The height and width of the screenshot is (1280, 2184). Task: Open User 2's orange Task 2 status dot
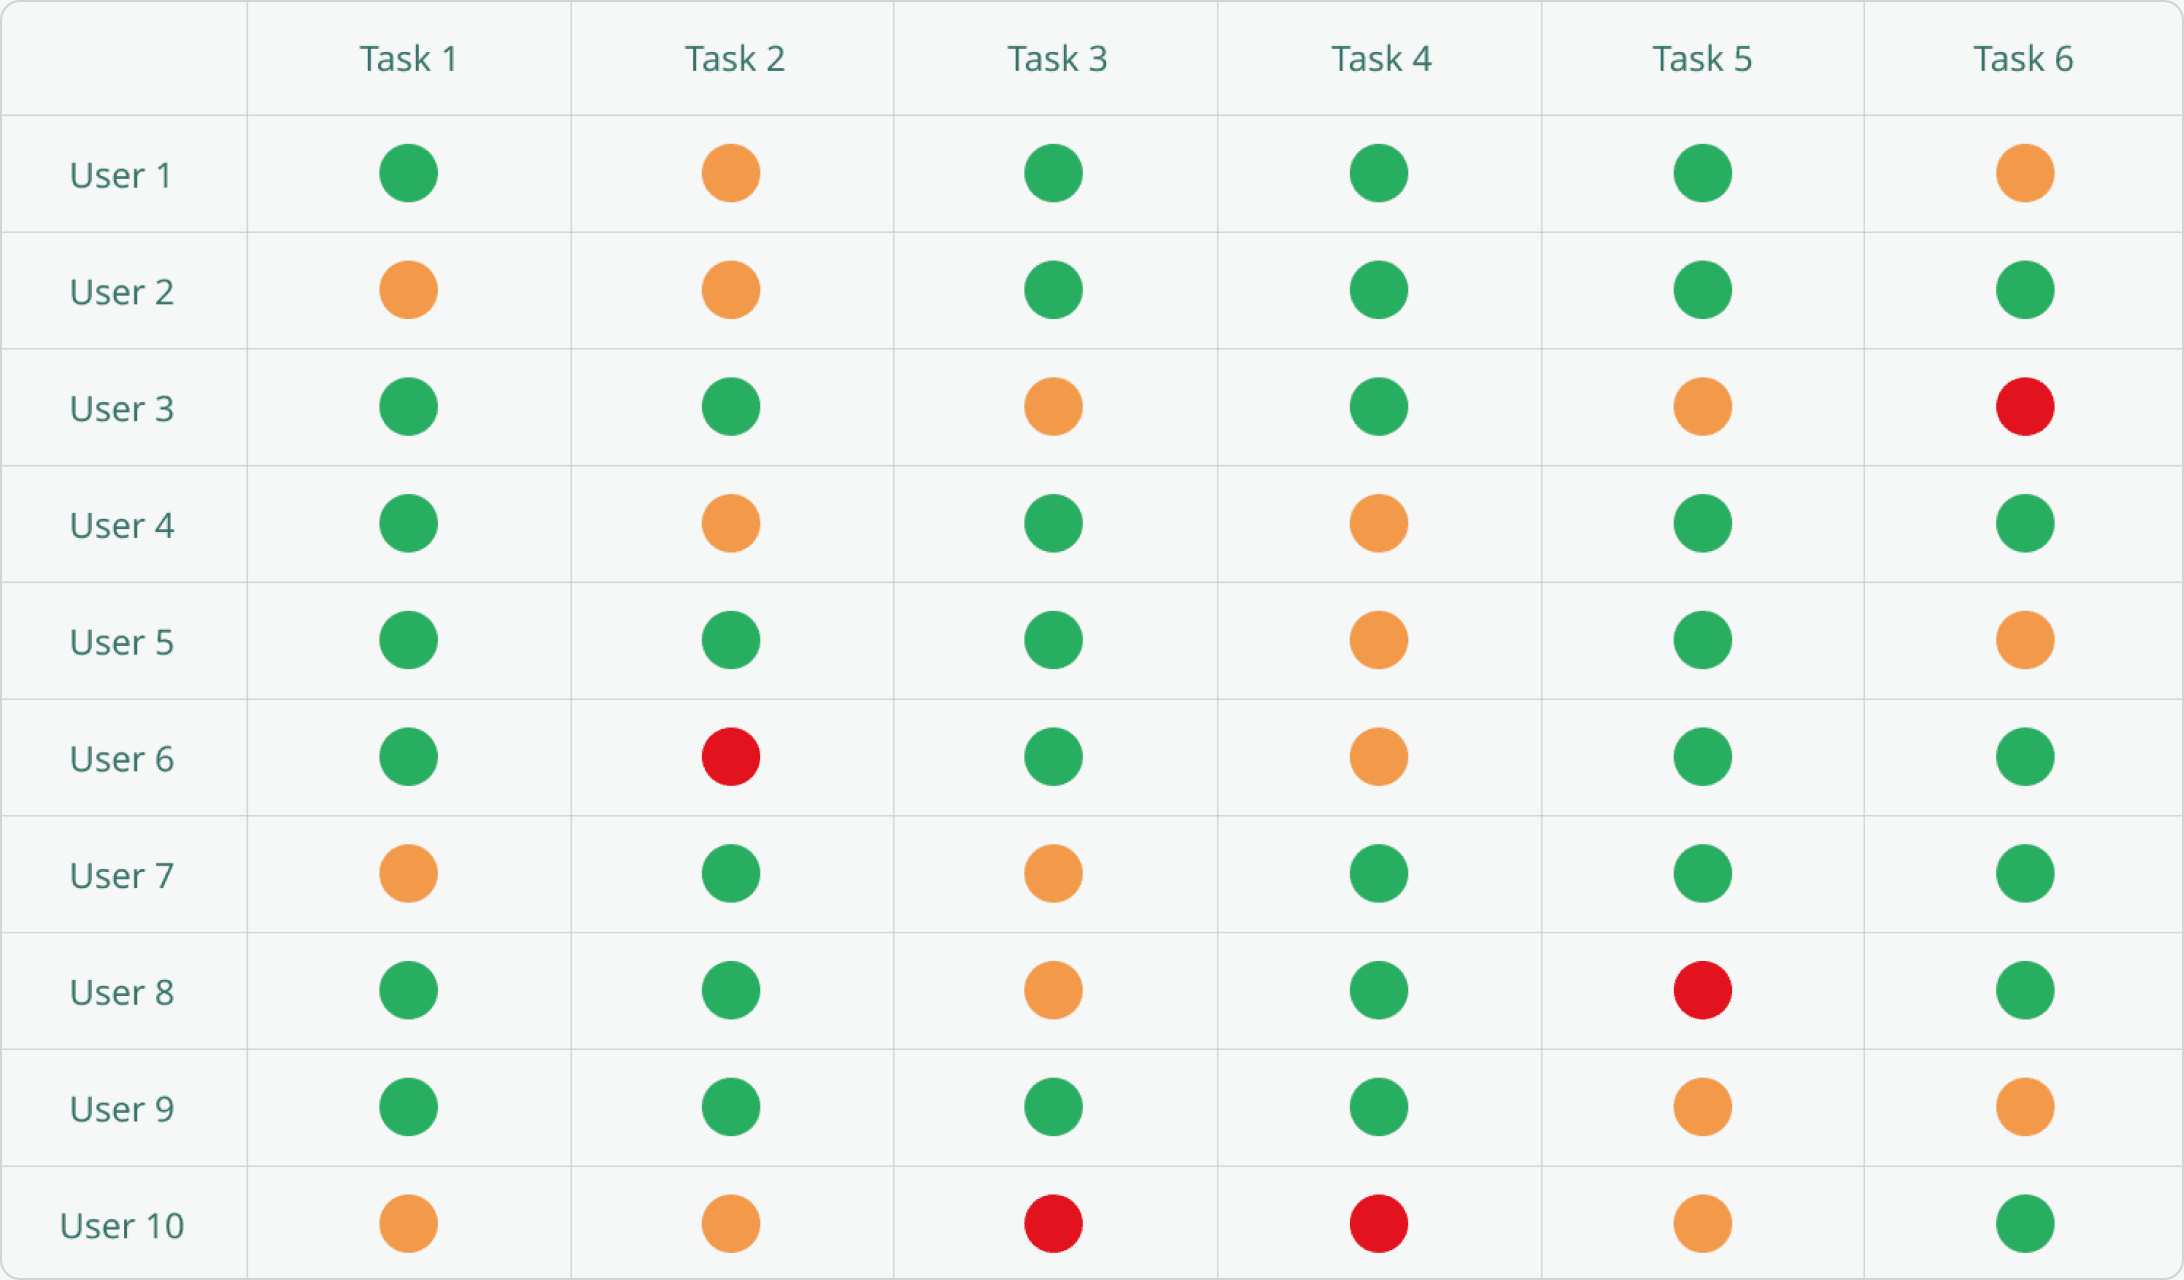(x=731, y=290)
